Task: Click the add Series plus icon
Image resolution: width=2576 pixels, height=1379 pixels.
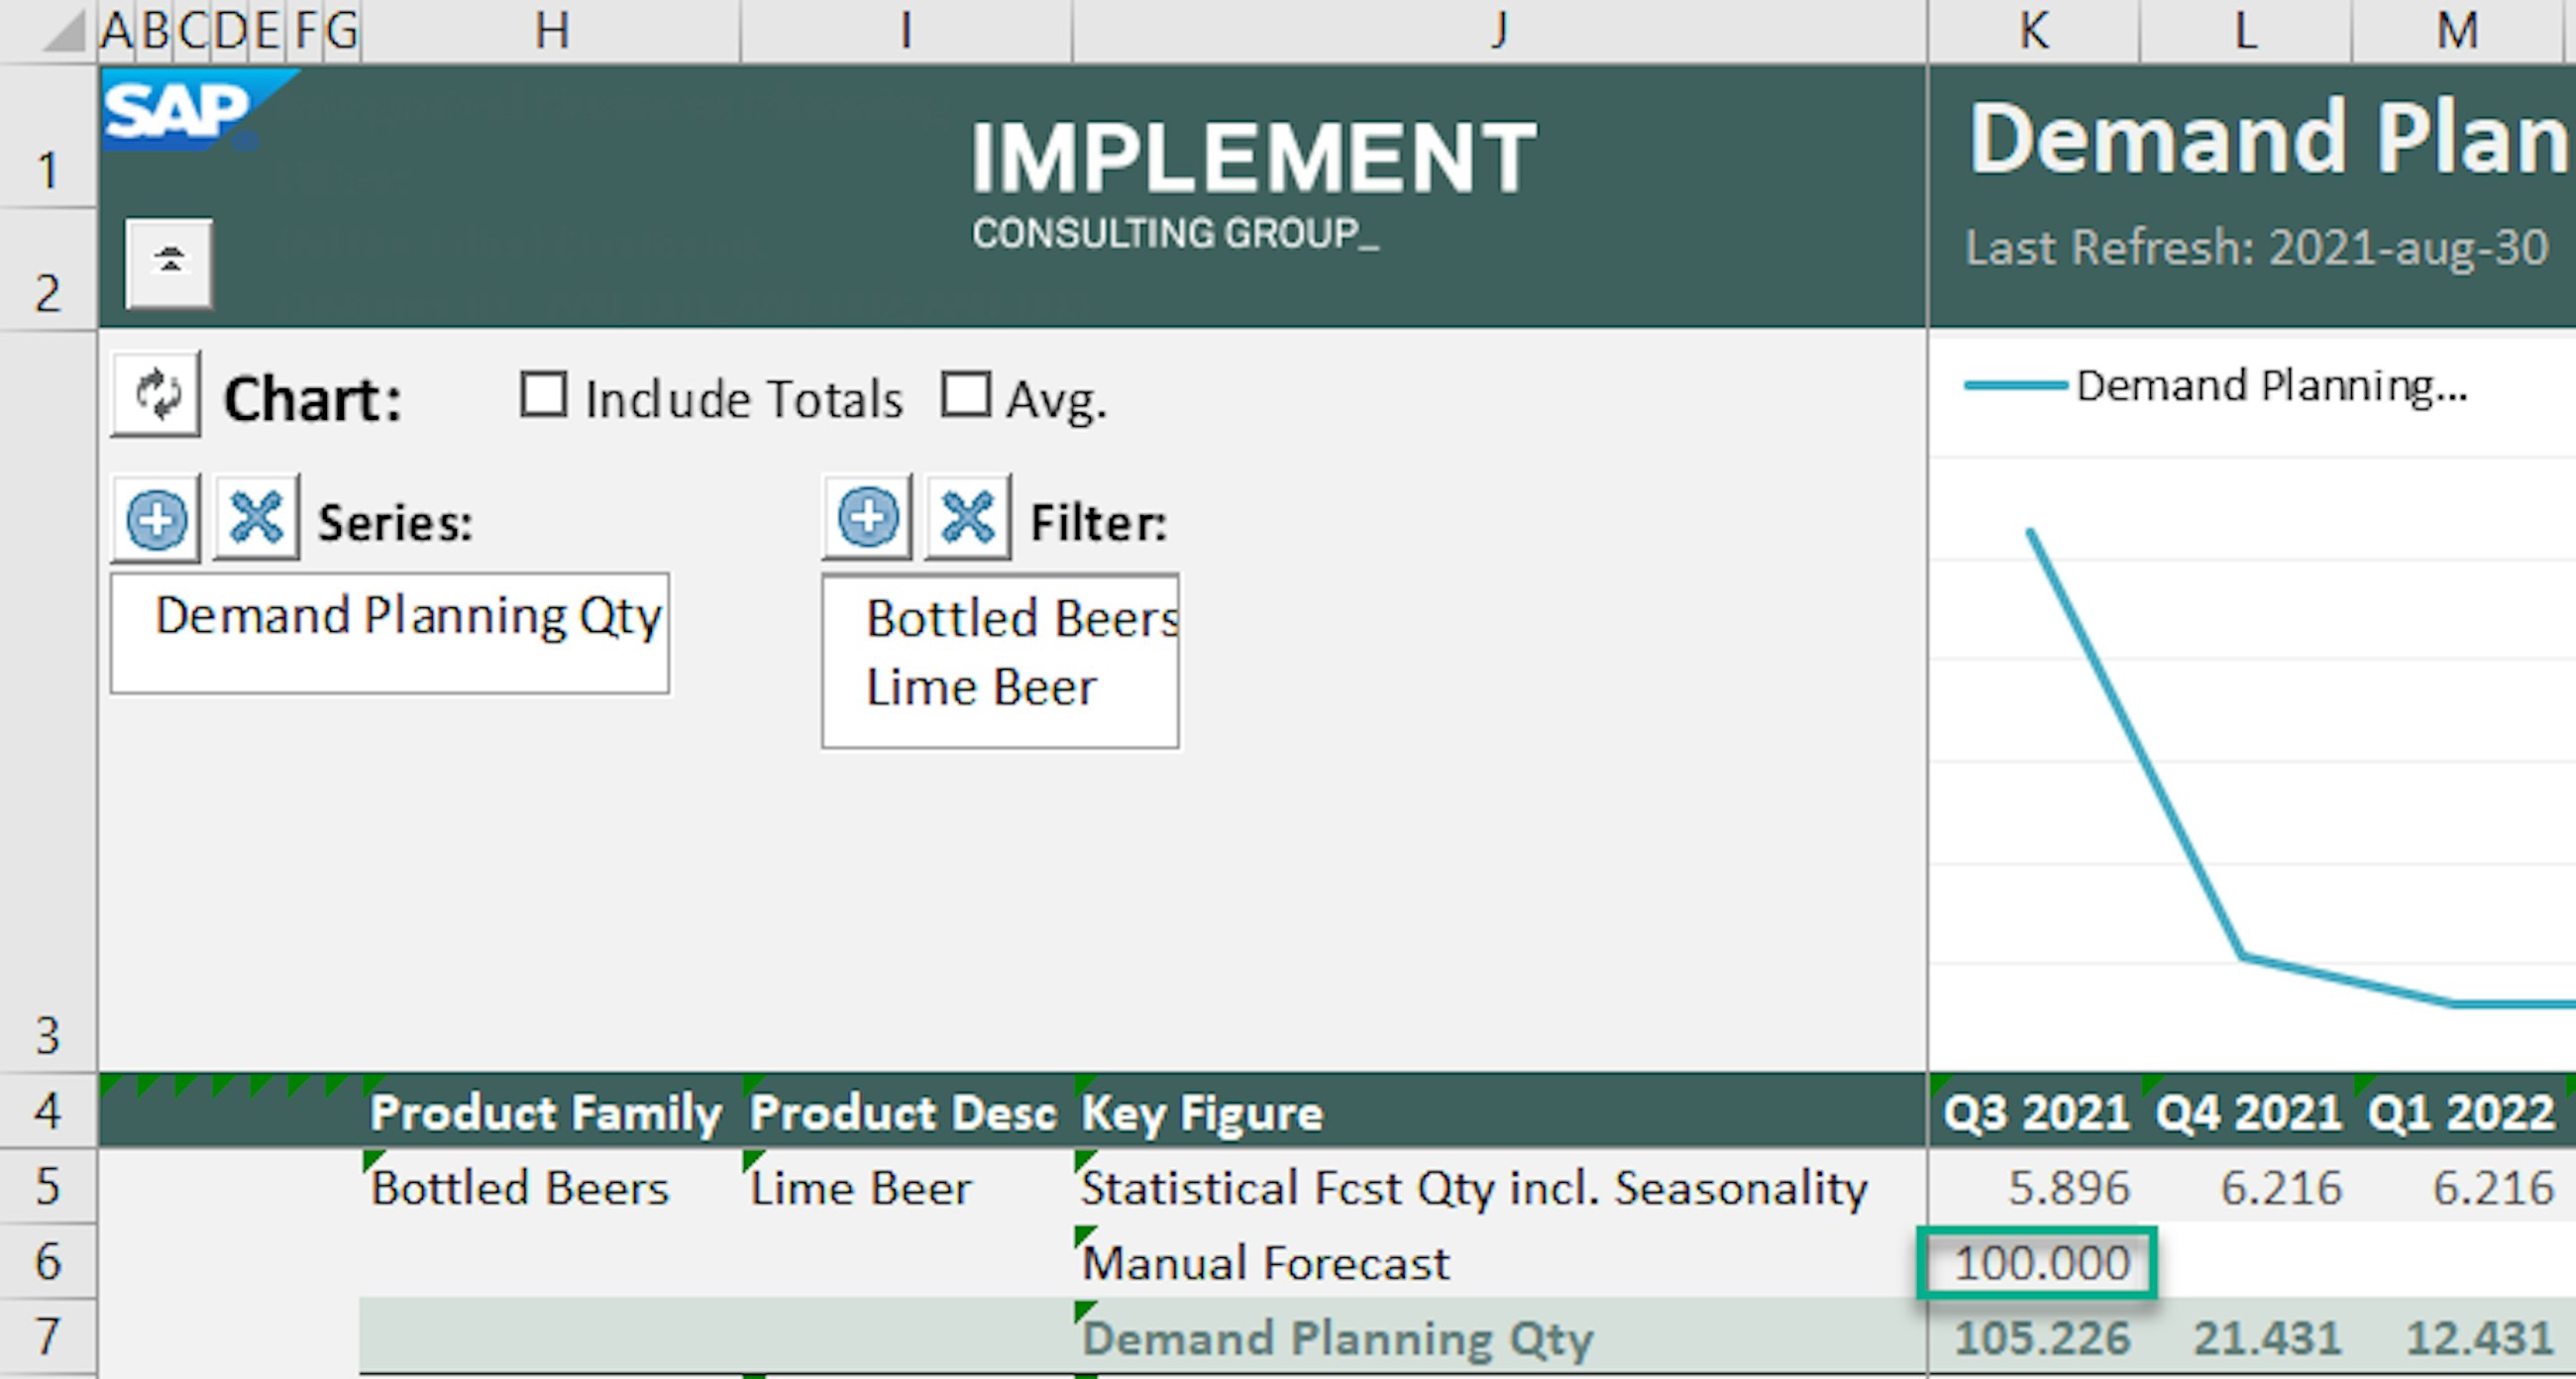Action: pyautogui.click(x=156, y=518)
